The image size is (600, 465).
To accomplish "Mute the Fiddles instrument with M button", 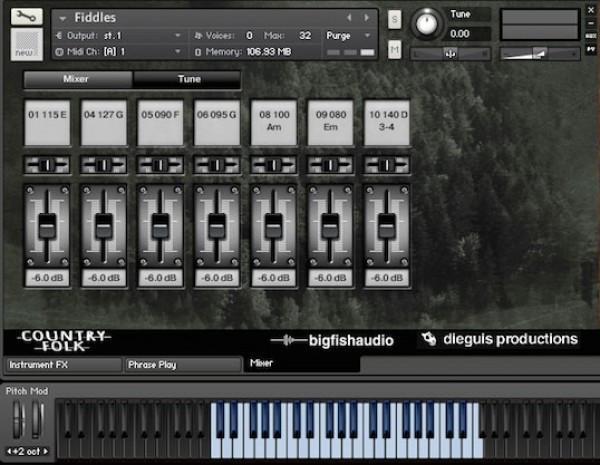I will [x=394, y=49].
